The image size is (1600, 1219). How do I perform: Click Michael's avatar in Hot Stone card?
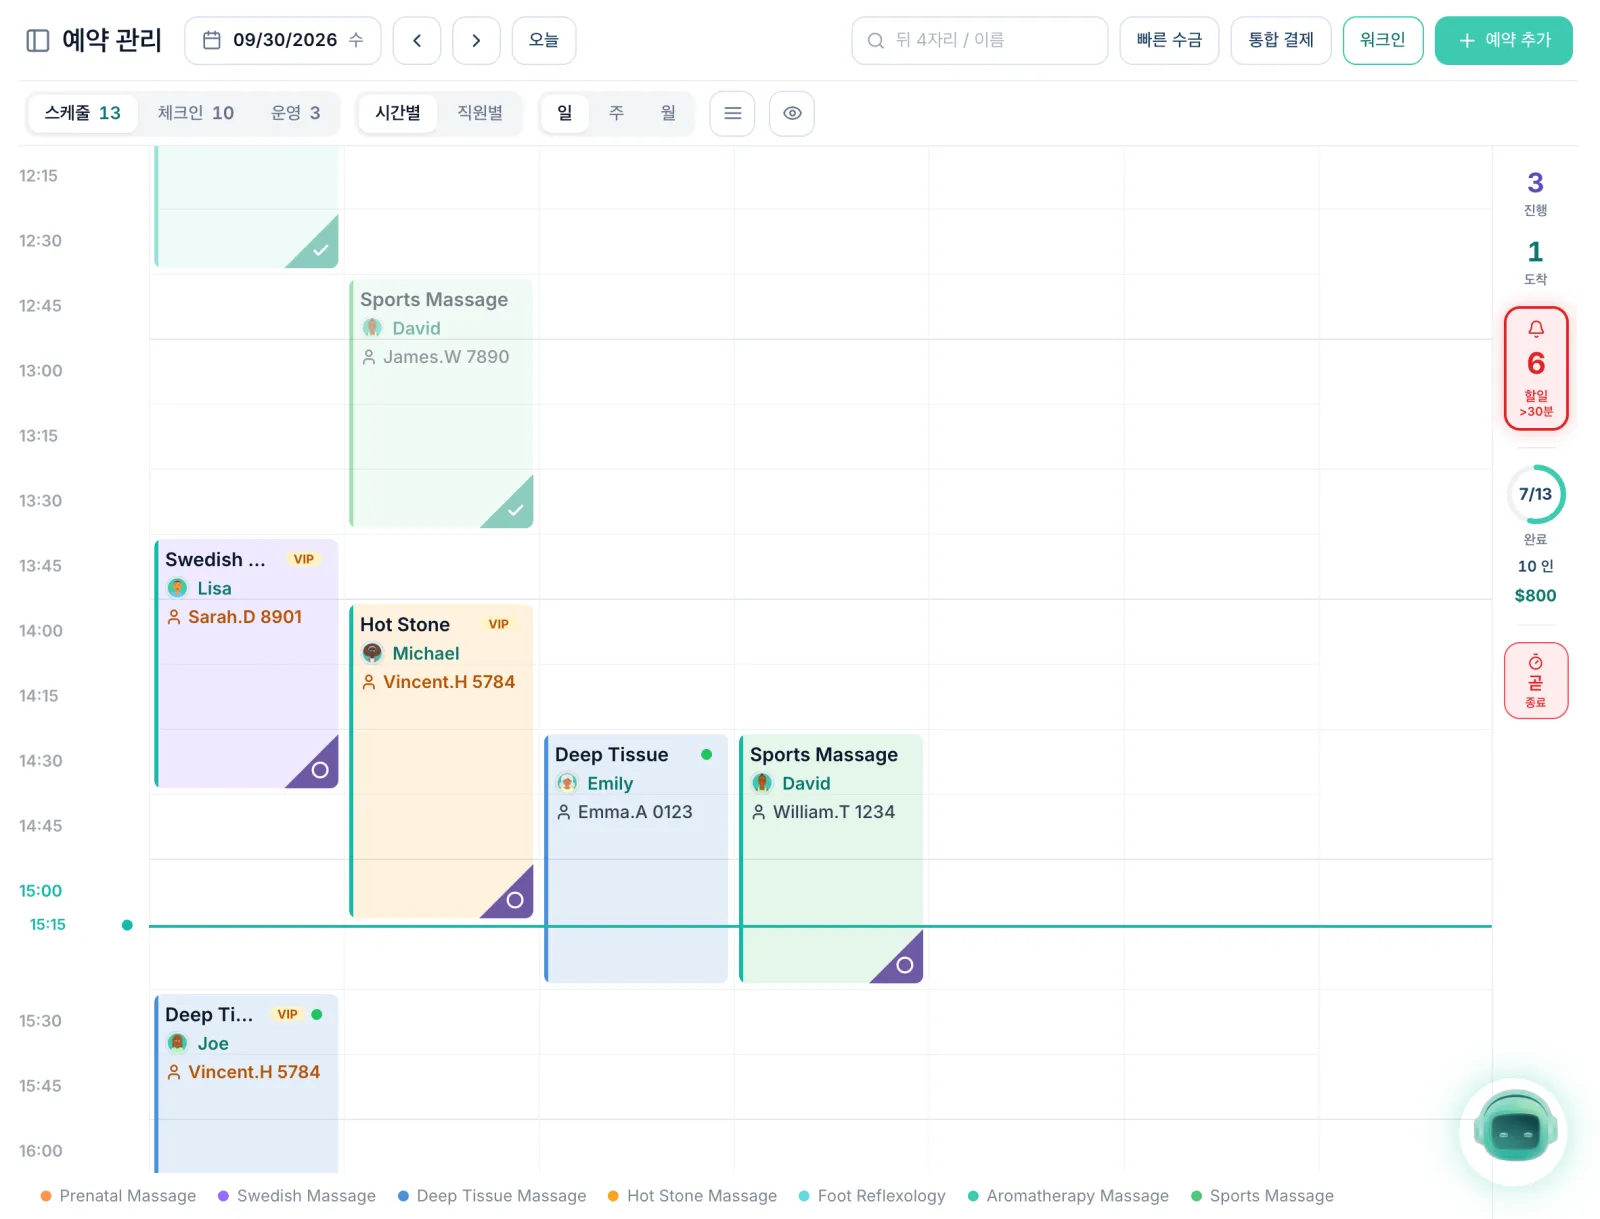372,653
